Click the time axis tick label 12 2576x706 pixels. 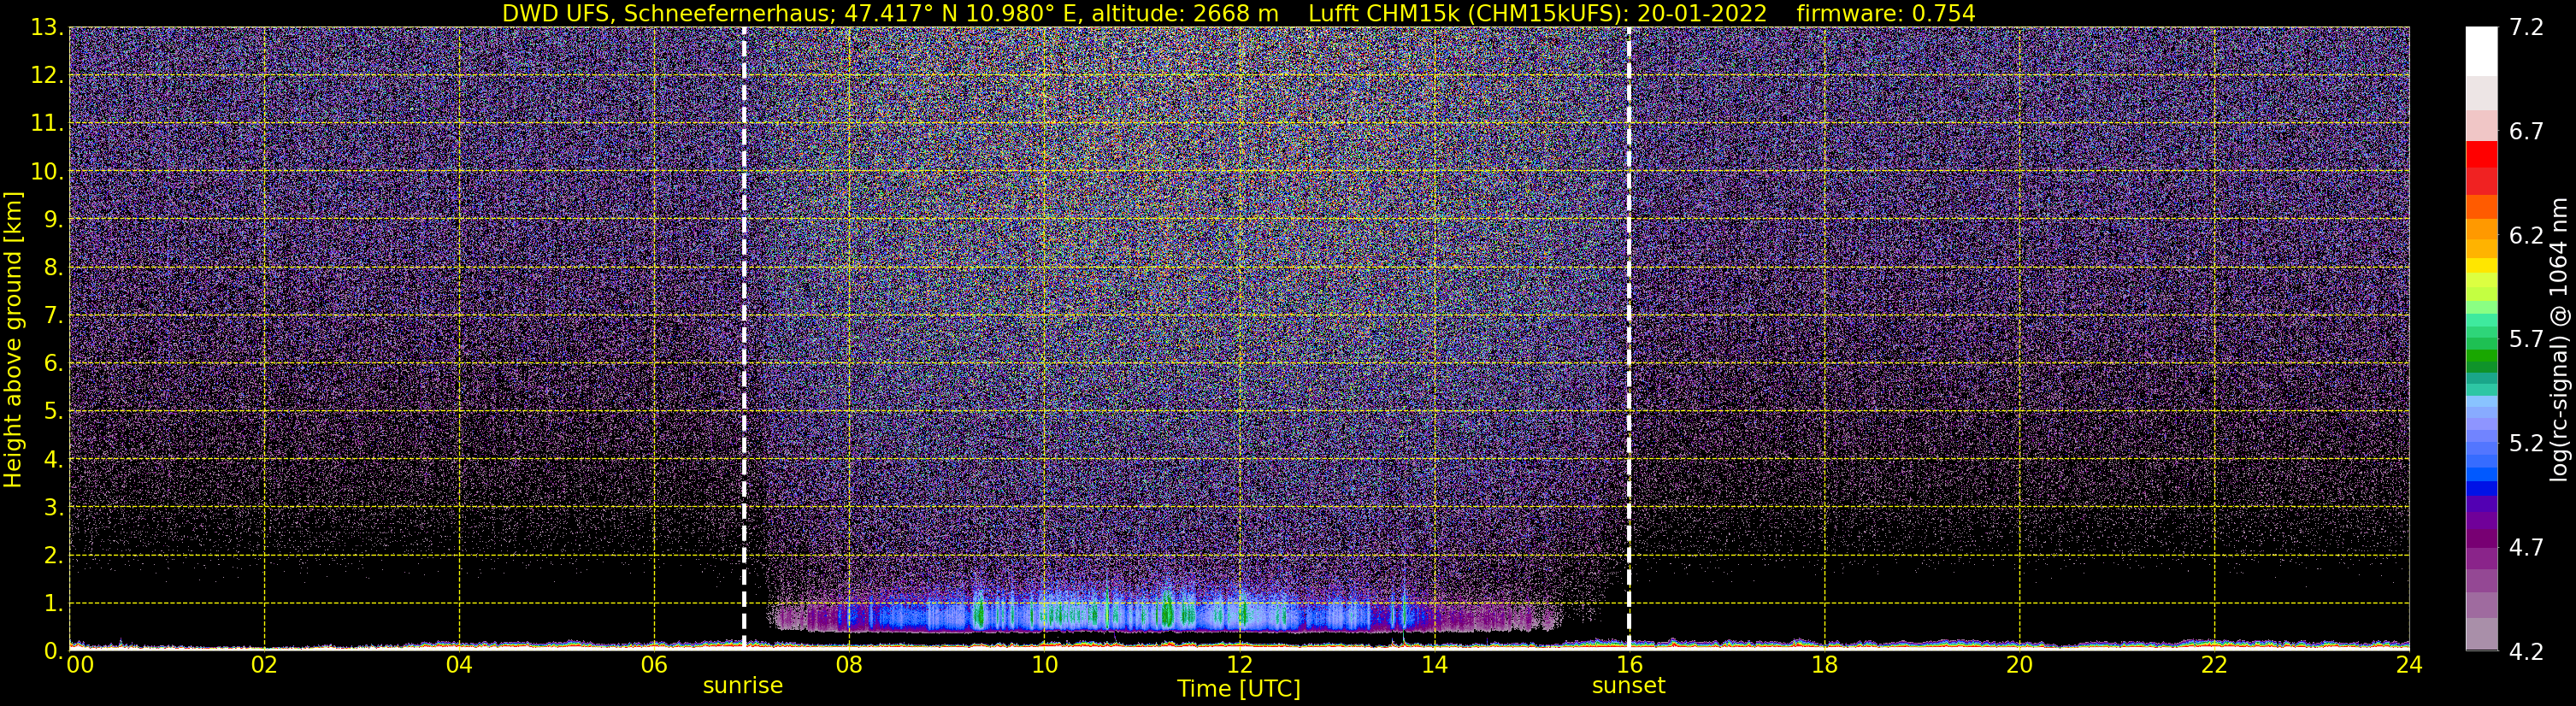pyautogui.click(x=1239, y=665)
